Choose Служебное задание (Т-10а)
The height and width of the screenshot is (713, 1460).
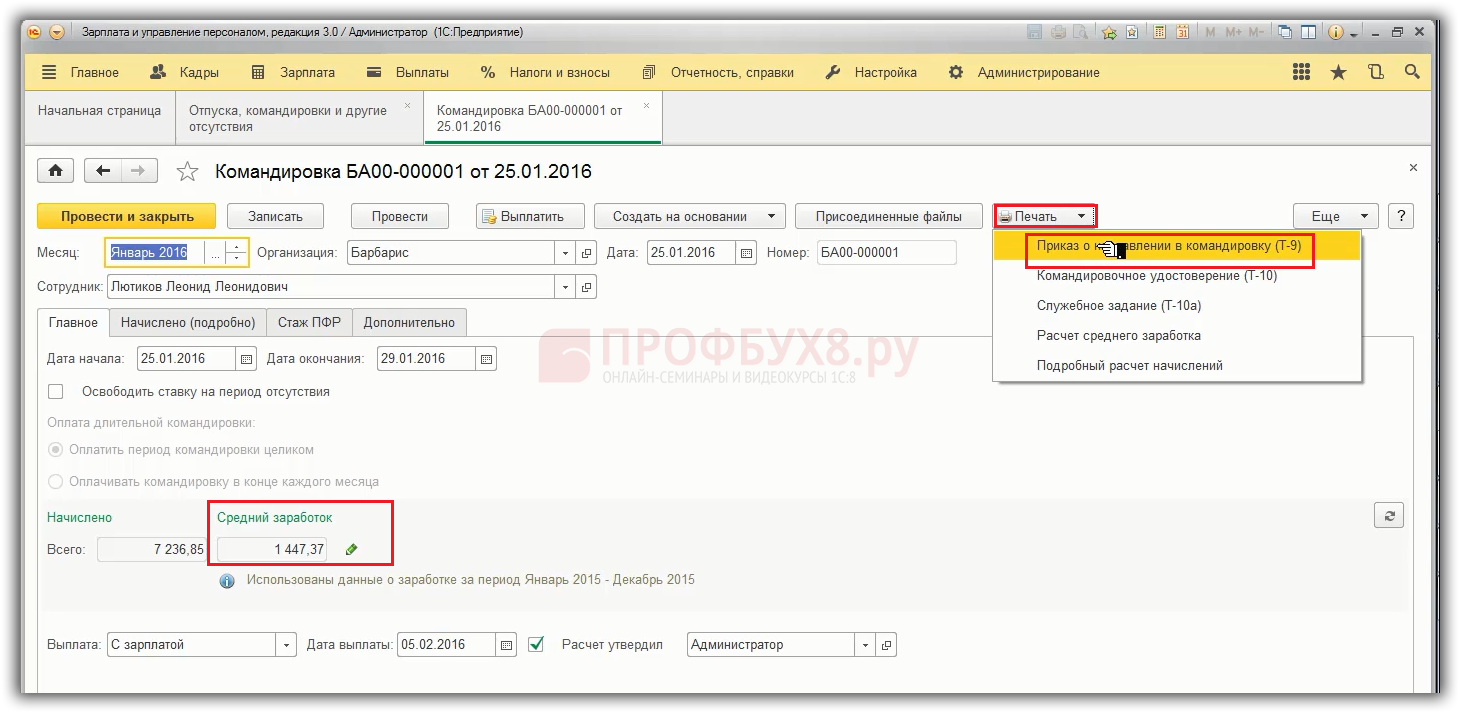(1177, 306)
